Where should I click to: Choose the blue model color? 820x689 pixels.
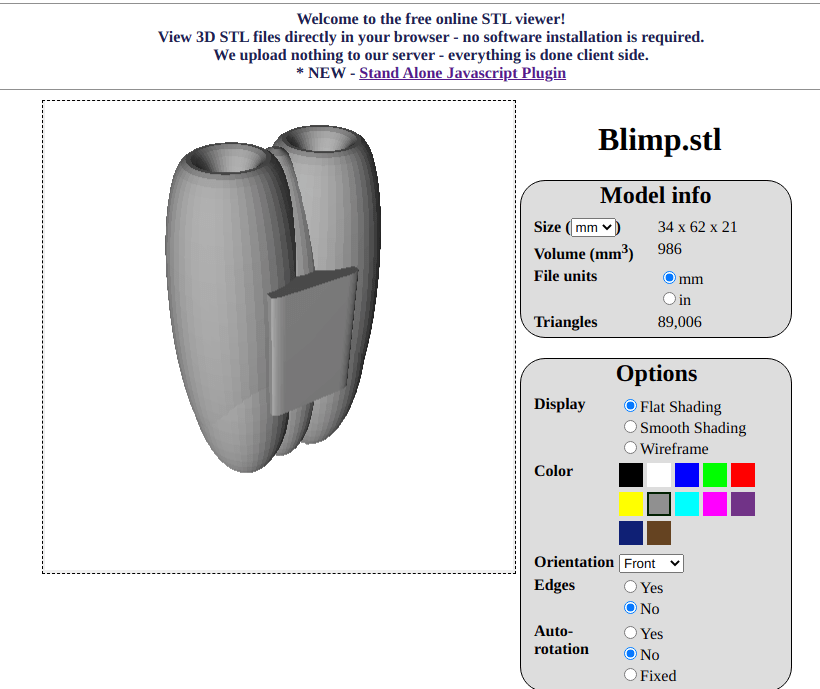coord(687,475)
